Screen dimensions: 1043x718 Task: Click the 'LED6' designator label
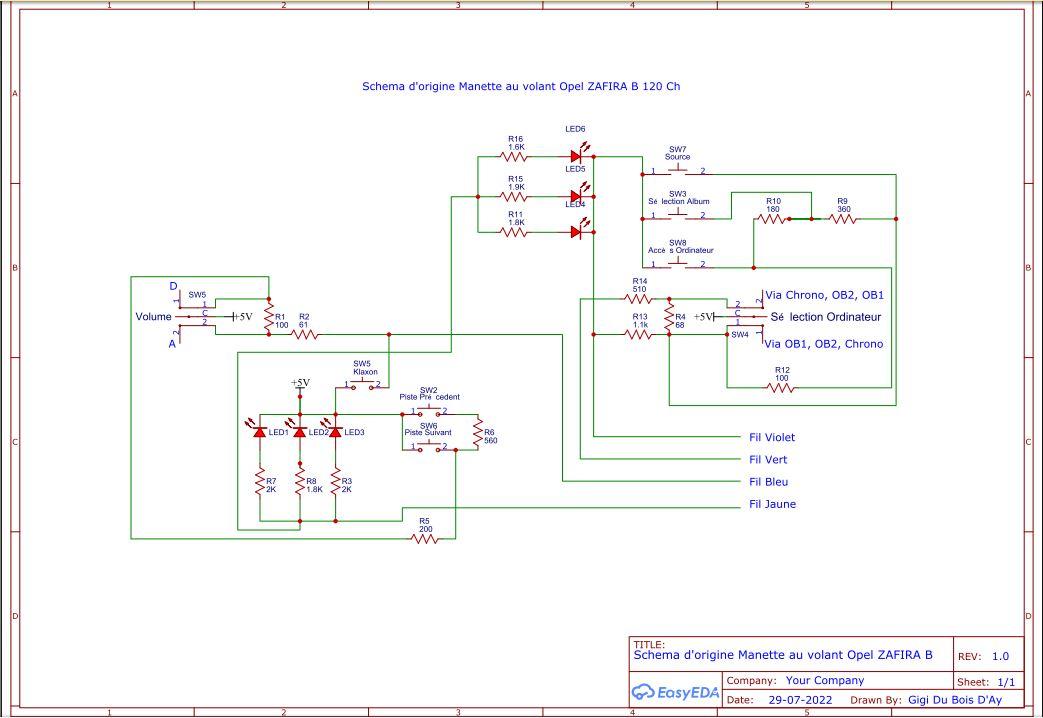(575, 129)
